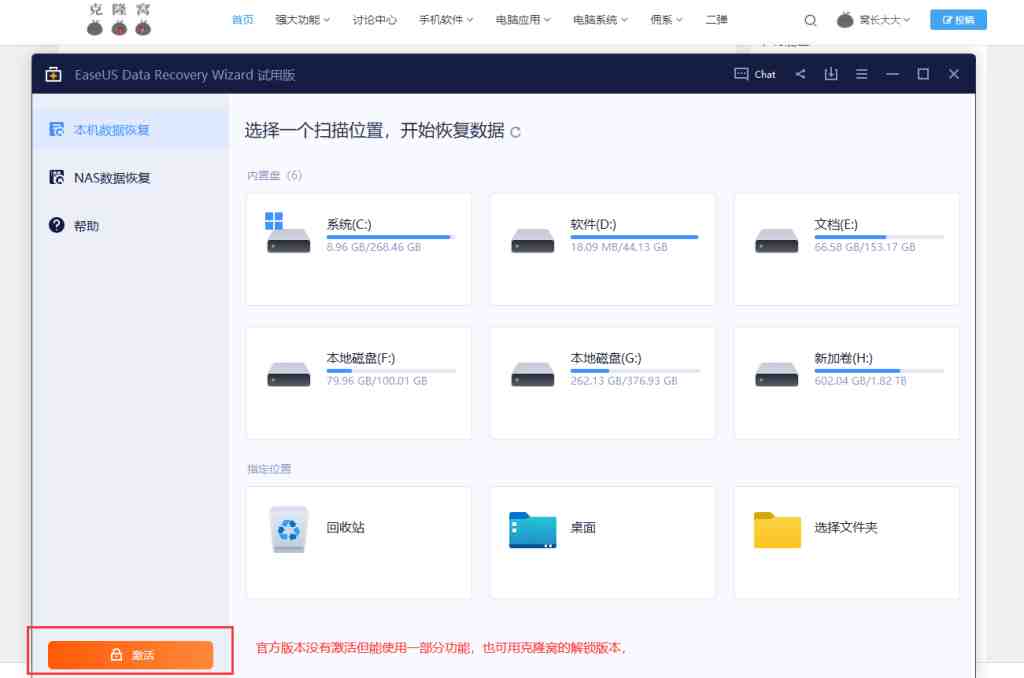Expand the 强大功能 dropdown menu
Viewport: 1024px width, 678px height.
302,20
